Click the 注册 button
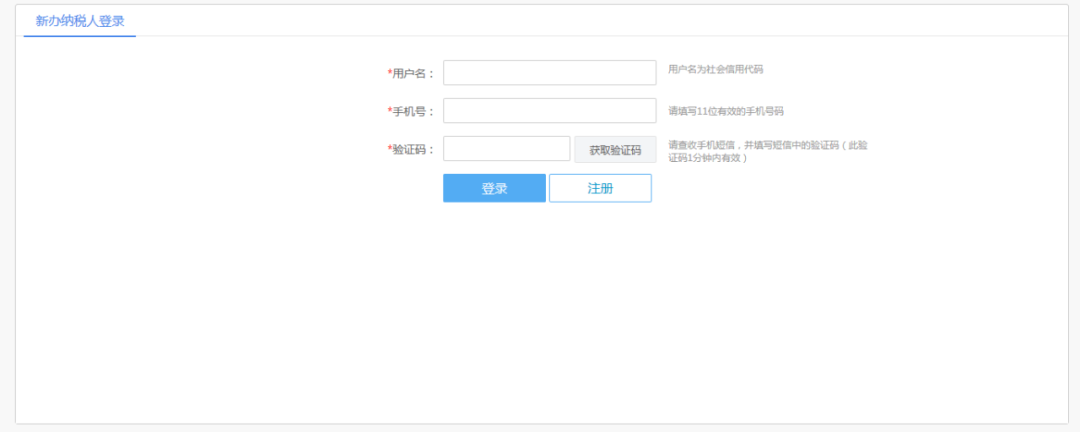The width and height of the screenshot is (1080, 432). [600, 188]
